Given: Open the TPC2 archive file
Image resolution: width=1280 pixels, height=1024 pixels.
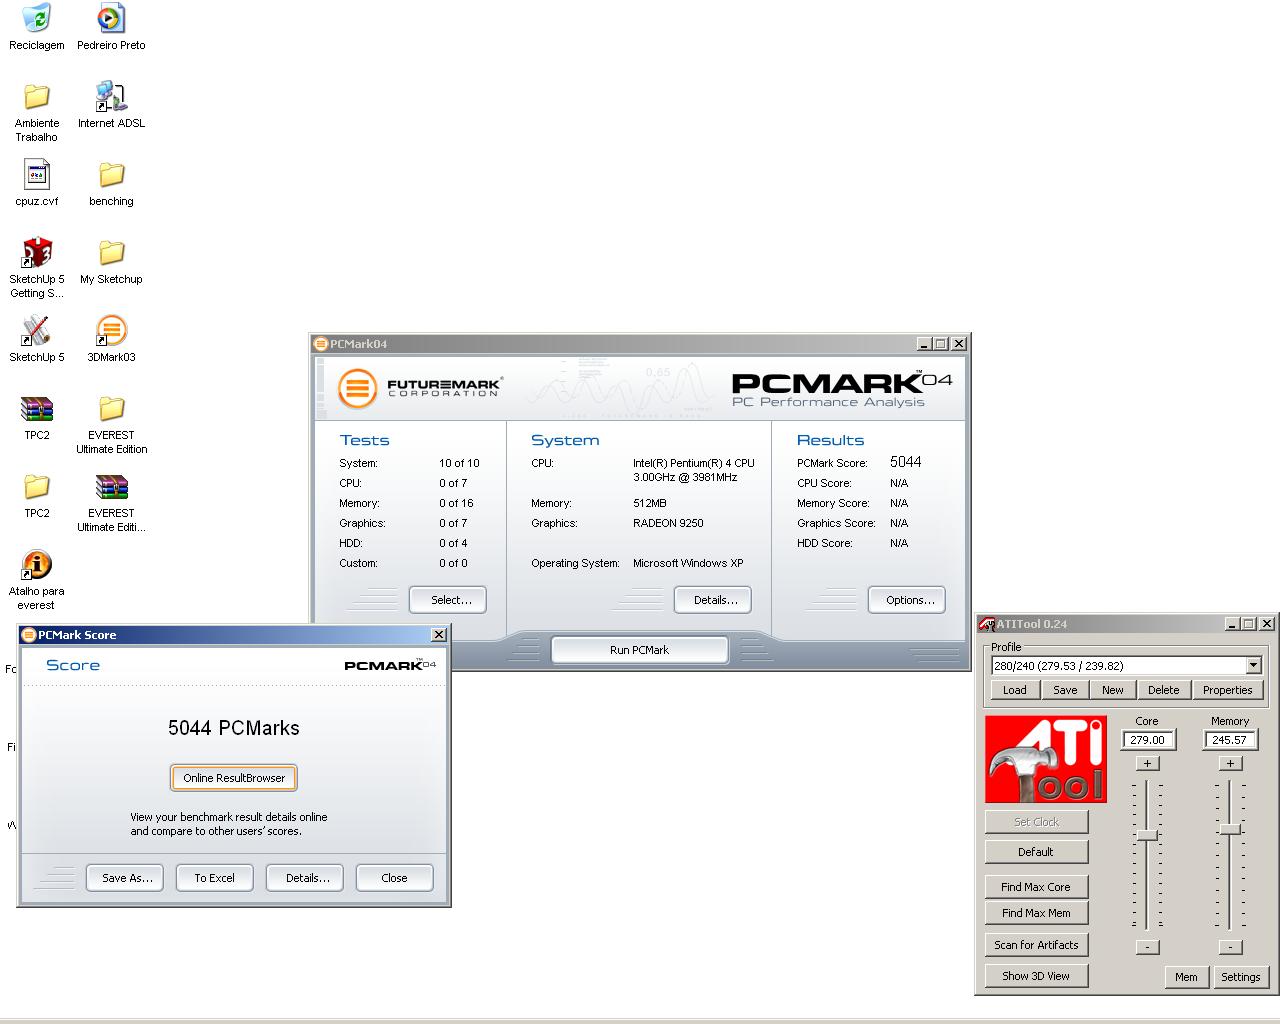Looking at the screenshot, I should pyautogui.click(x=36, y=417).
